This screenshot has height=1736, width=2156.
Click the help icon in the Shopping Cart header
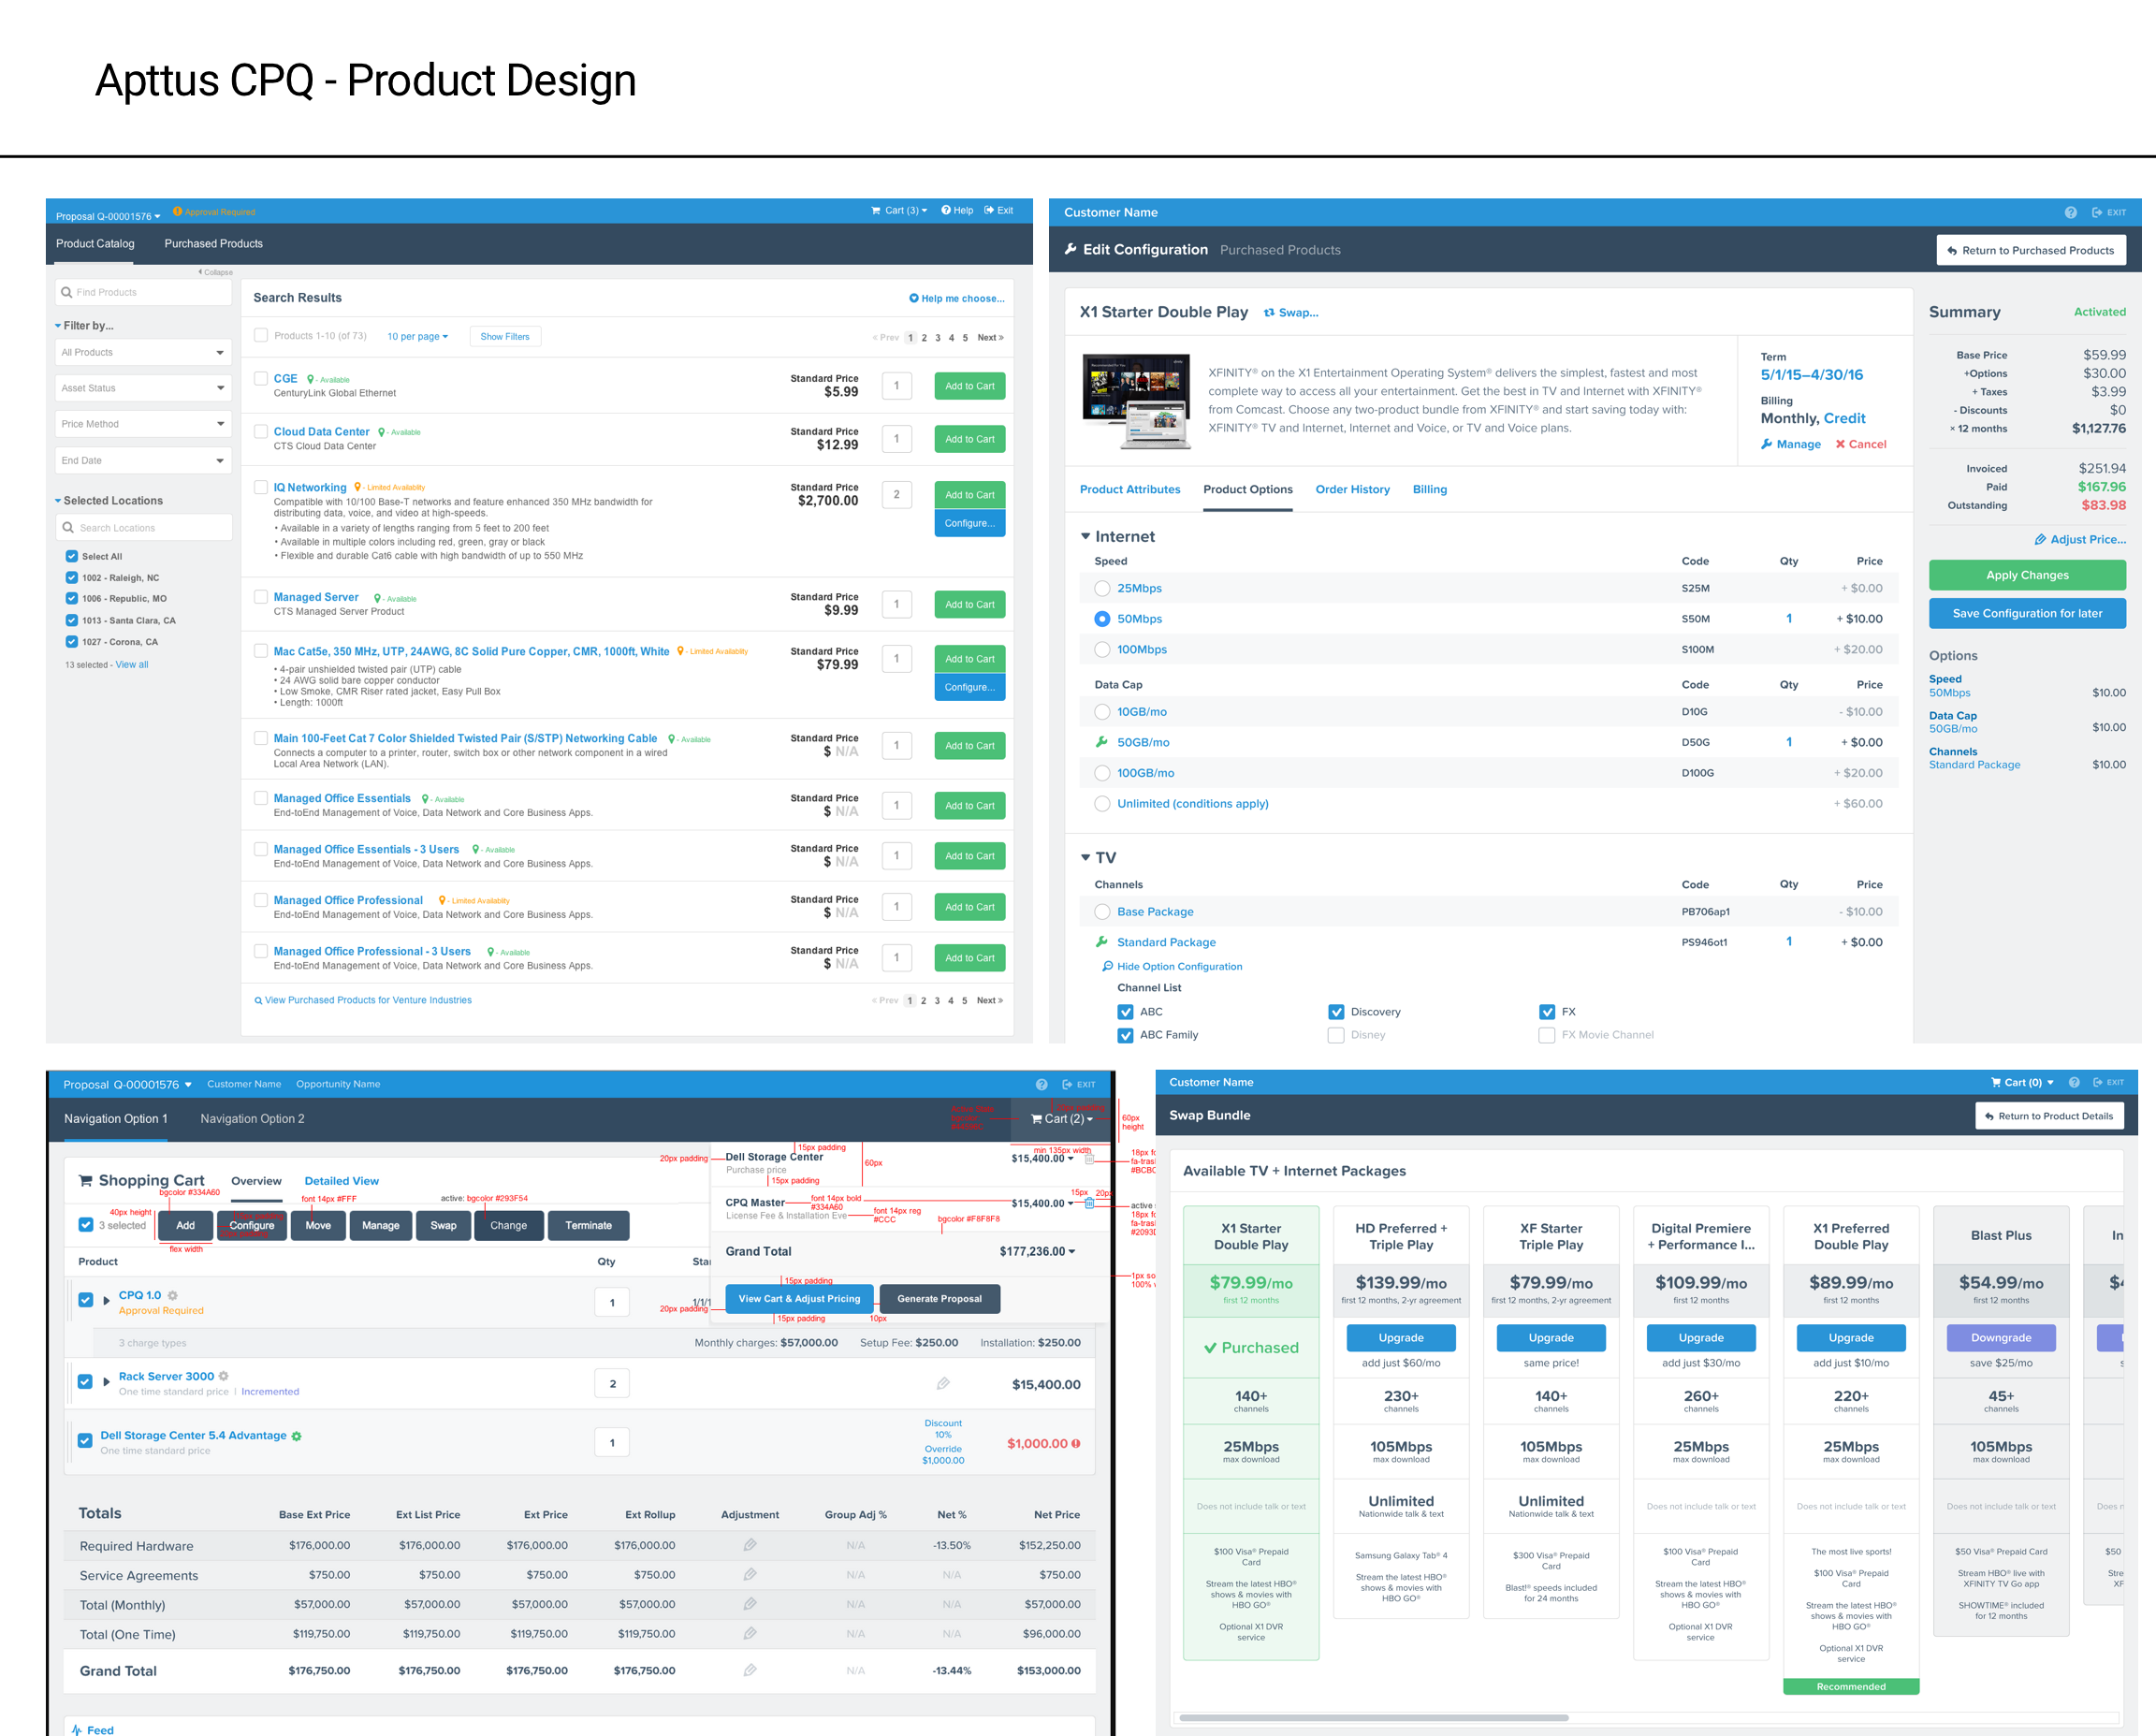click(1042, 1085)
